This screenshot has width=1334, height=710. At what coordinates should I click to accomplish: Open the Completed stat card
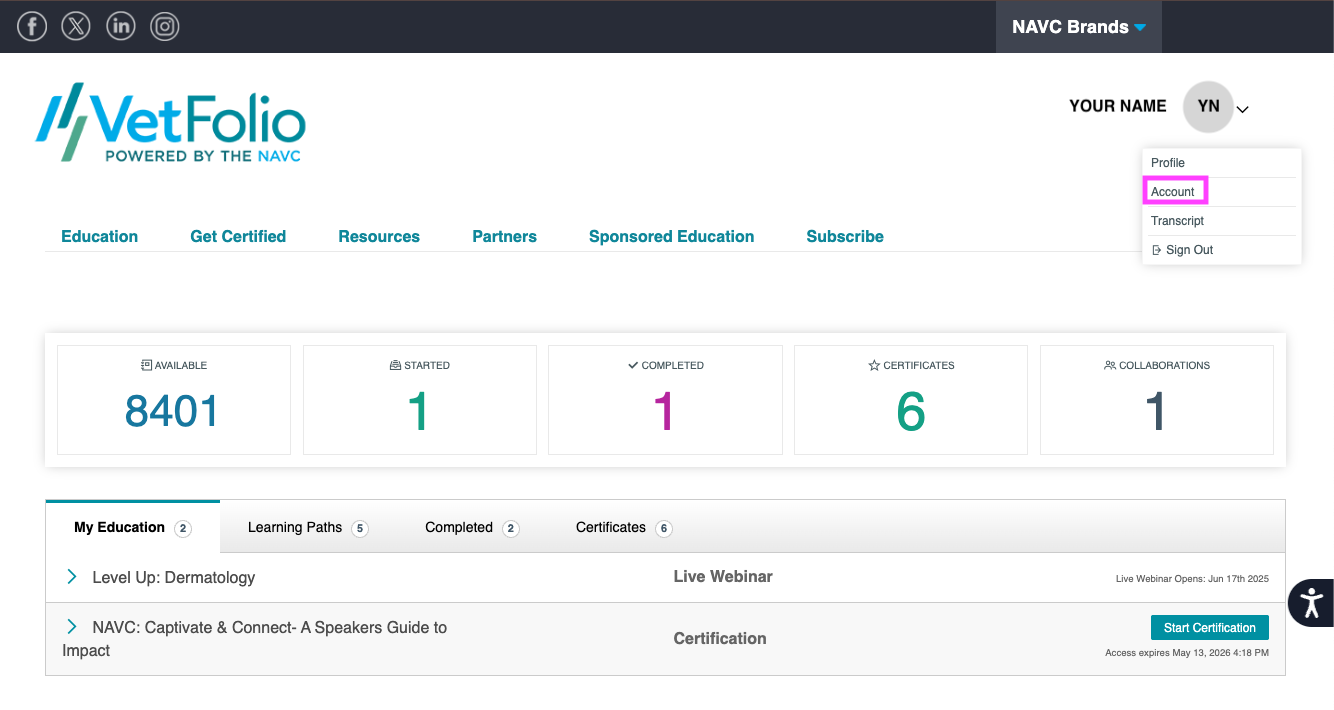tap(665, 400)
